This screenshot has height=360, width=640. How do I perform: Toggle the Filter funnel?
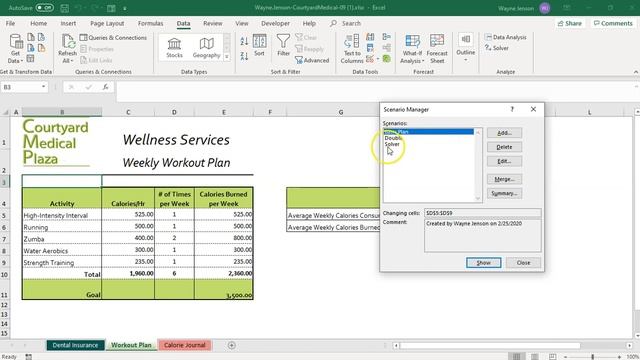click(283, 45)
